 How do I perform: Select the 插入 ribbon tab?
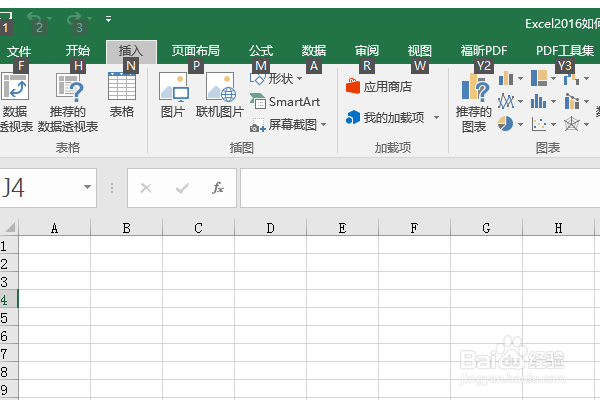[131, 51]
